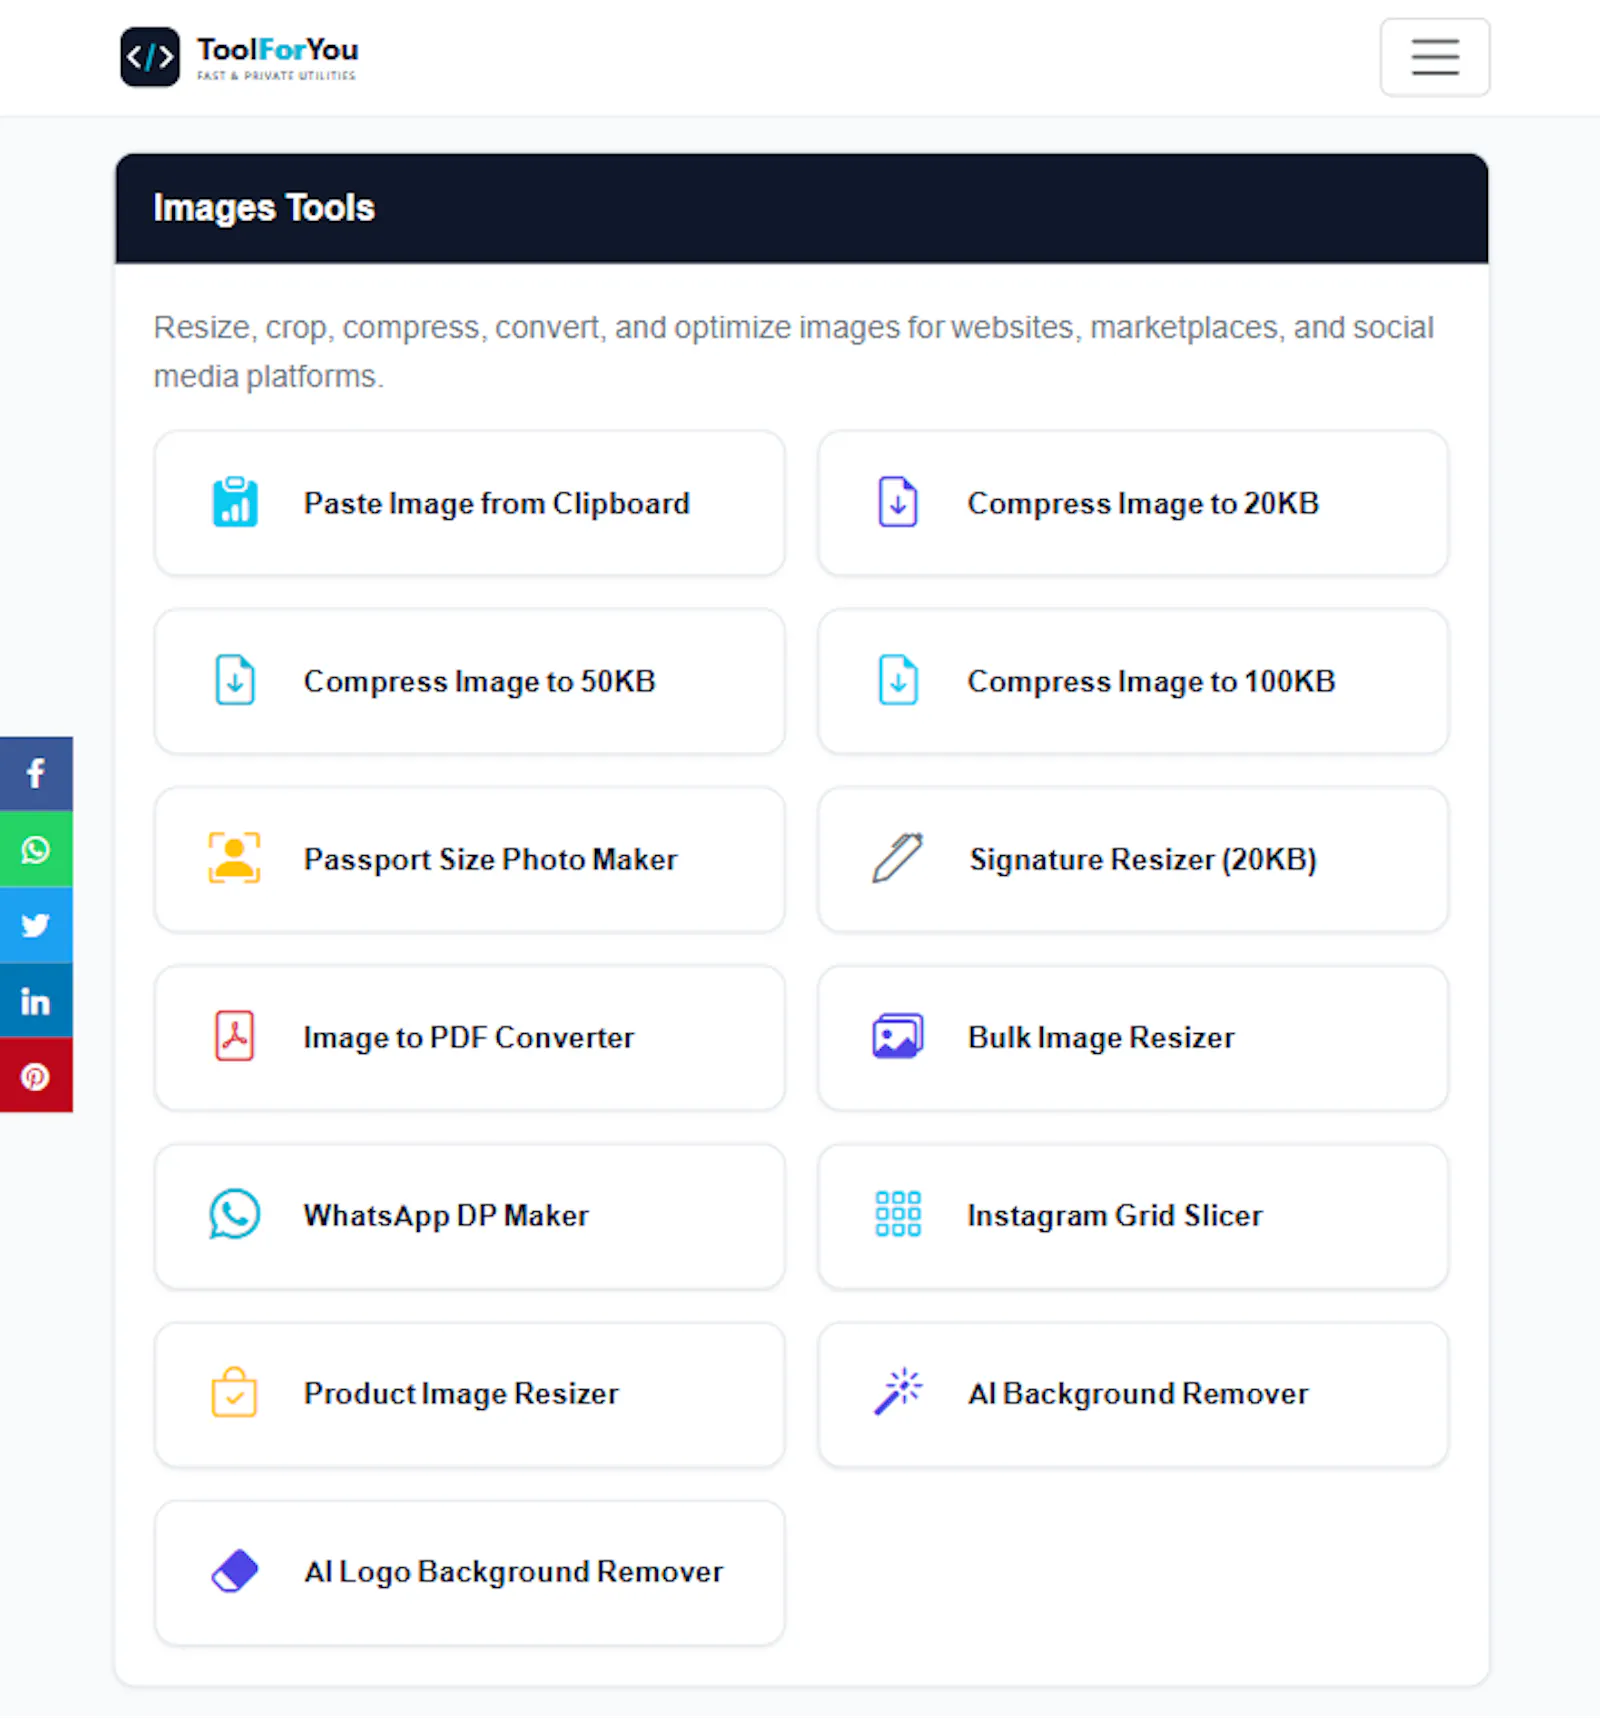The width and height of the screenshot is (1600, 1720).
Task: Open WhatsApp DP Maker tool
Action: [470, 1215]
